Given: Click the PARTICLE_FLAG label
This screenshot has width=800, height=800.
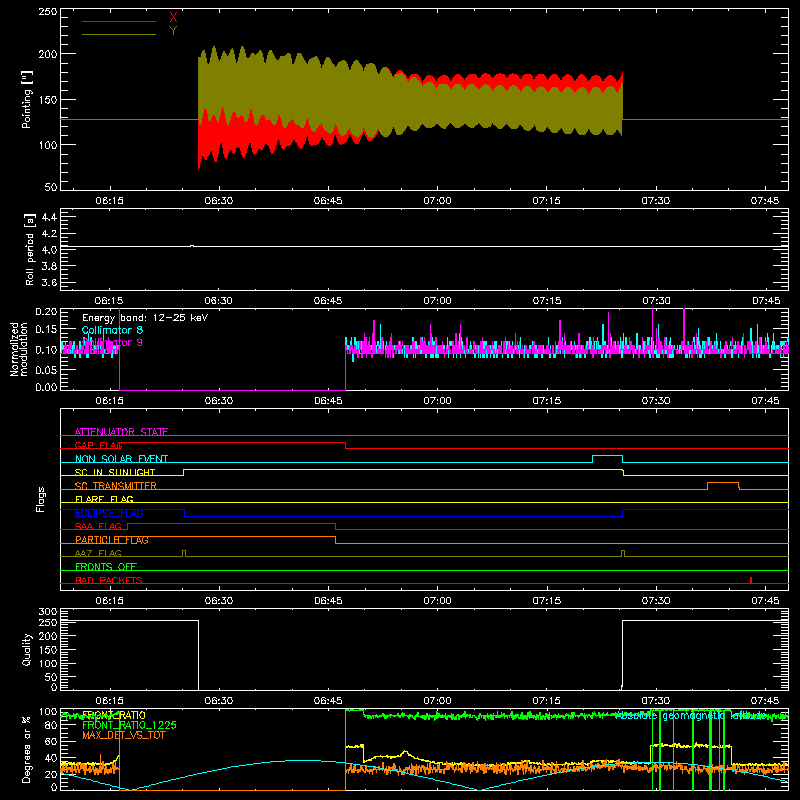Looking at the screenshot, I should click(x=112, y=540).
